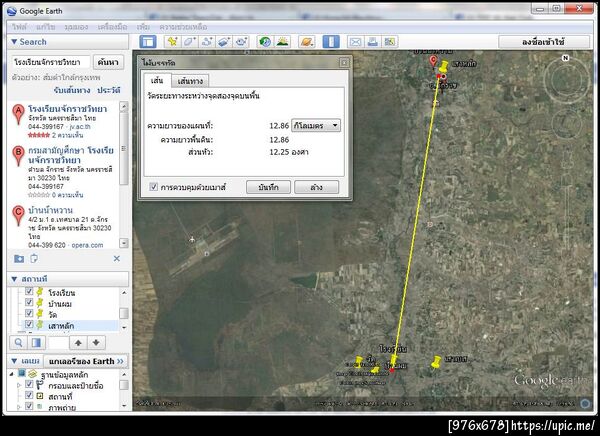Click the บันทึก button in ruler dialog
The height and width of the screenshot is (436, 600).
(268, 187)
